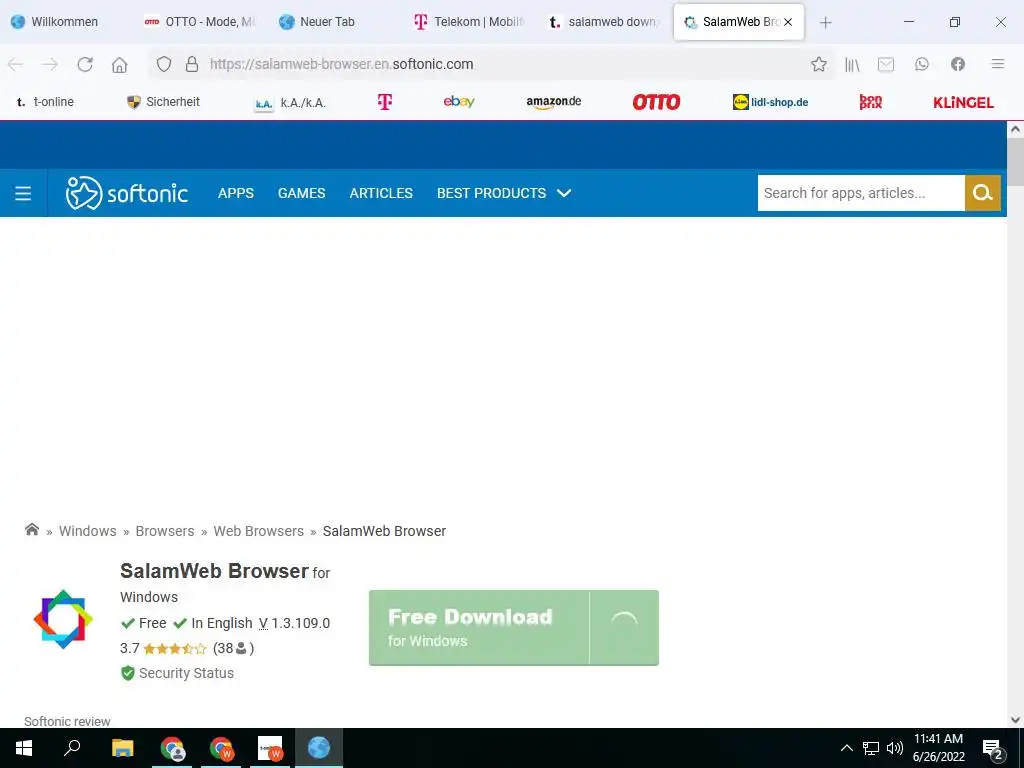Open the t-online bookmark
Image resolution: width=1024 pixels, height=768 pixels.
44,102
